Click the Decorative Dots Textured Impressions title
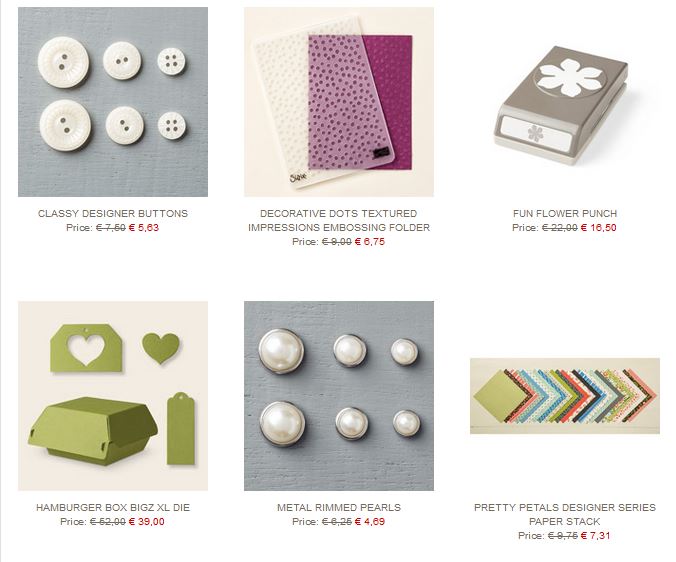The image size is (676, 562). click(339, 220)
